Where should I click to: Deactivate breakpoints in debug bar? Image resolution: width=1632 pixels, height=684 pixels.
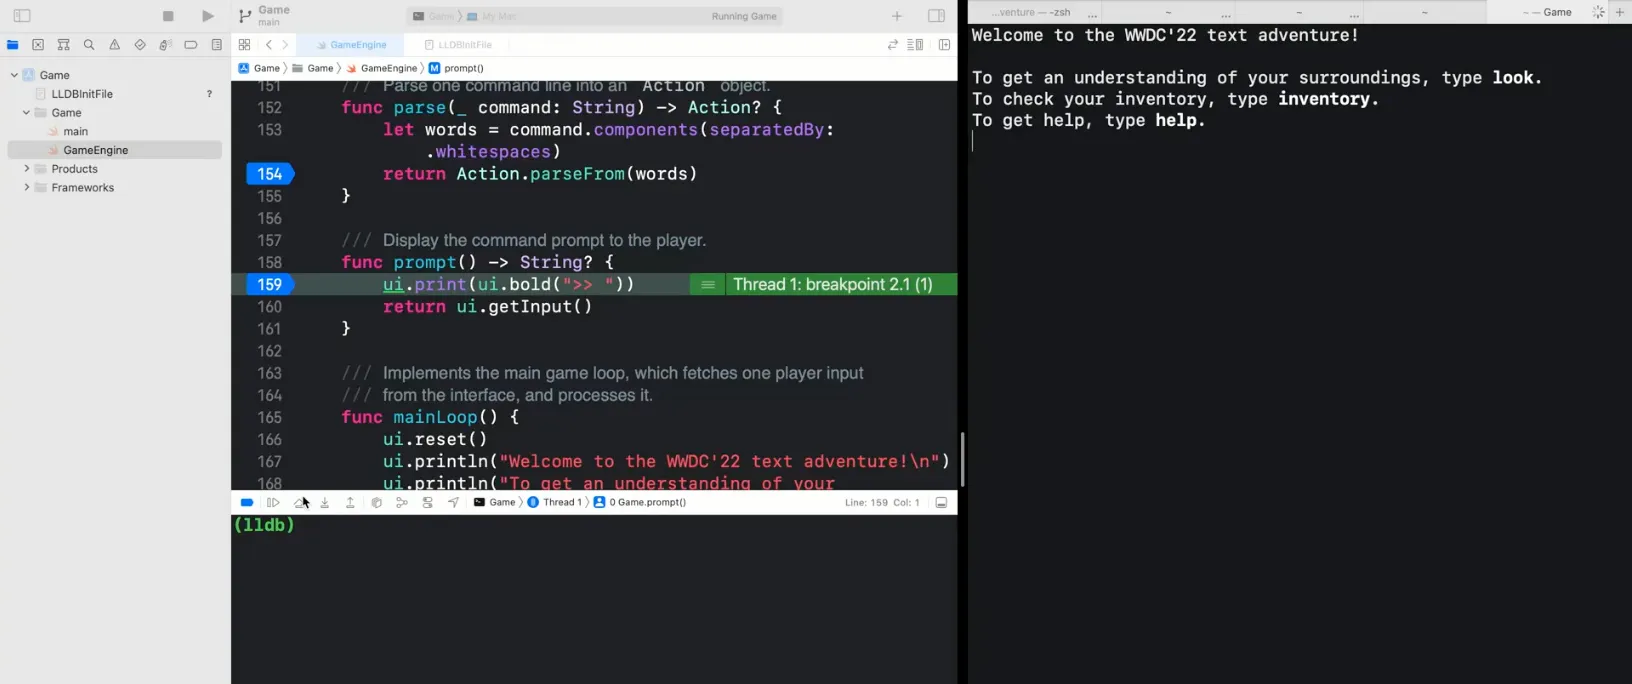click(x=247, y=502)
